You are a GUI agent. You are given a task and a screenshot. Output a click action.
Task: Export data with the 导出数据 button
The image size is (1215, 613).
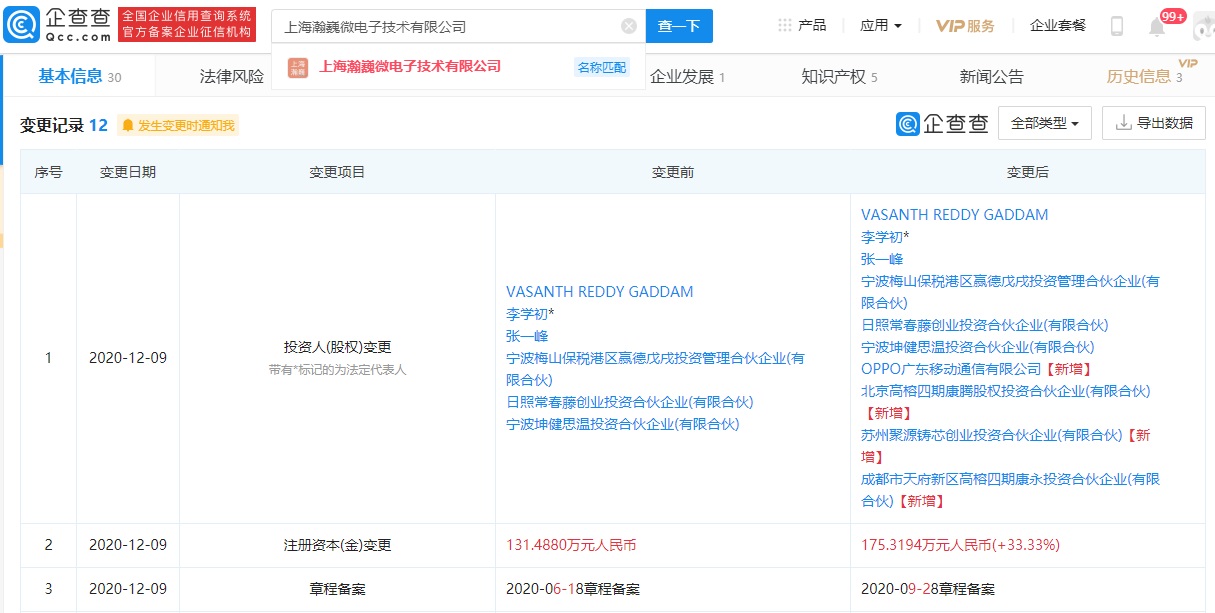point(1153,123)
